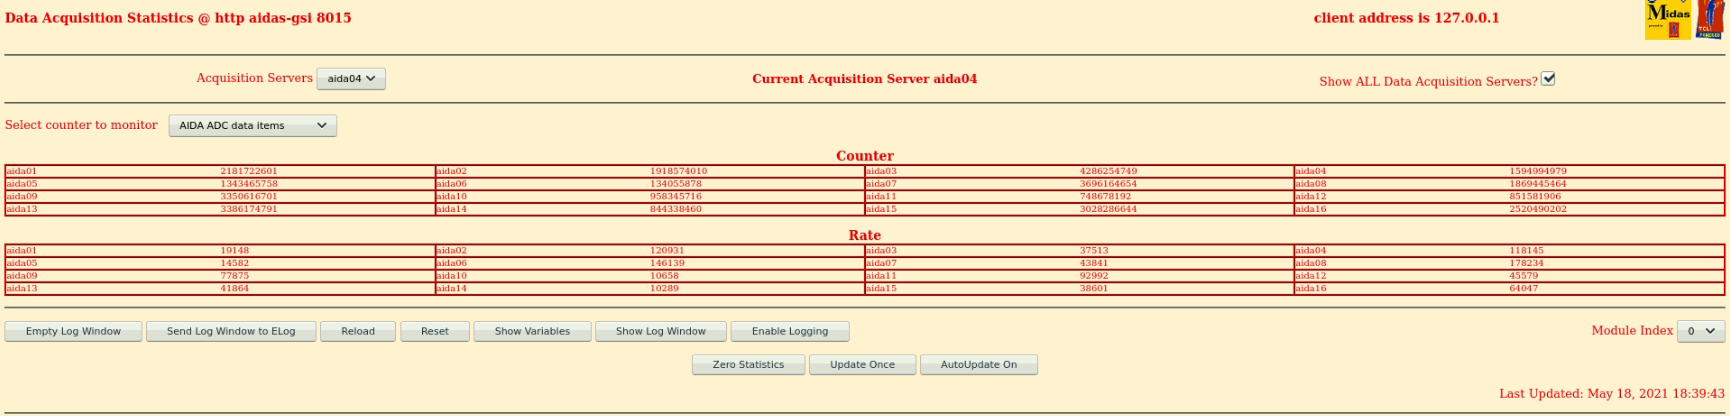Click counter value 2520490202
This screenshot has height=416, width=1730.
pos(1538,209)
